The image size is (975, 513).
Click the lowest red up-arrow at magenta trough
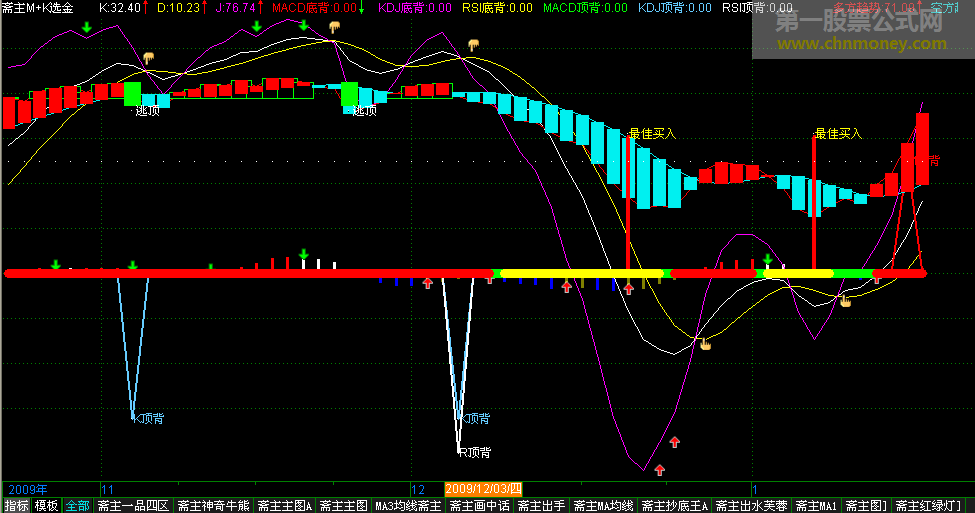[659, 469]
